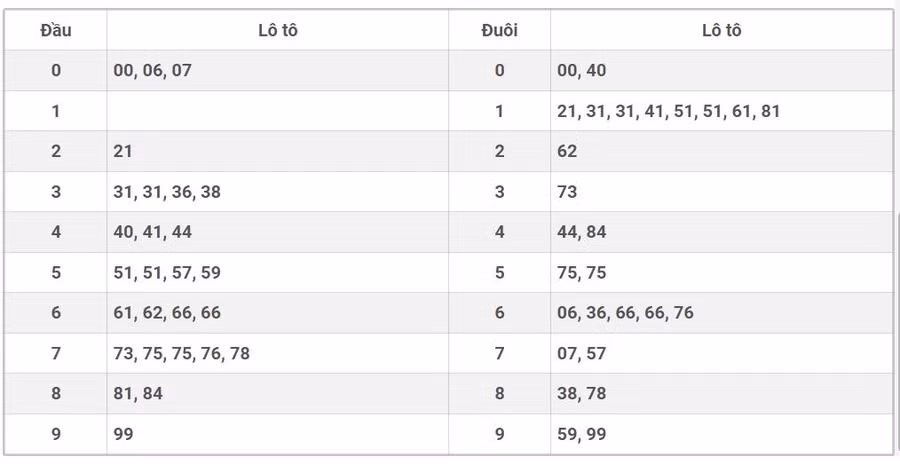Select the cell containing 44, 84
Image resolution: width=900 pixels, height=464 pixels.
click(x=582, y=232)
